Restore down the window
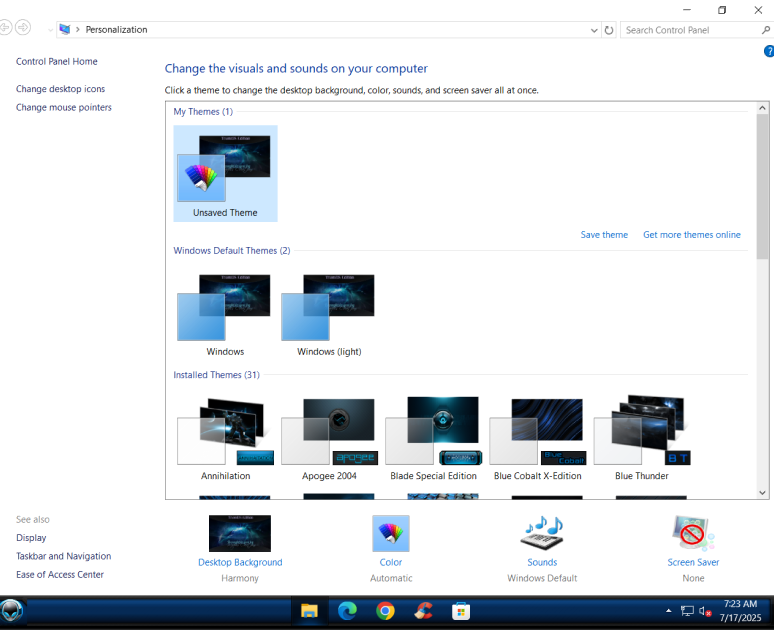The height and width of the screenshot is (630, 774). [x=722, y=10]
